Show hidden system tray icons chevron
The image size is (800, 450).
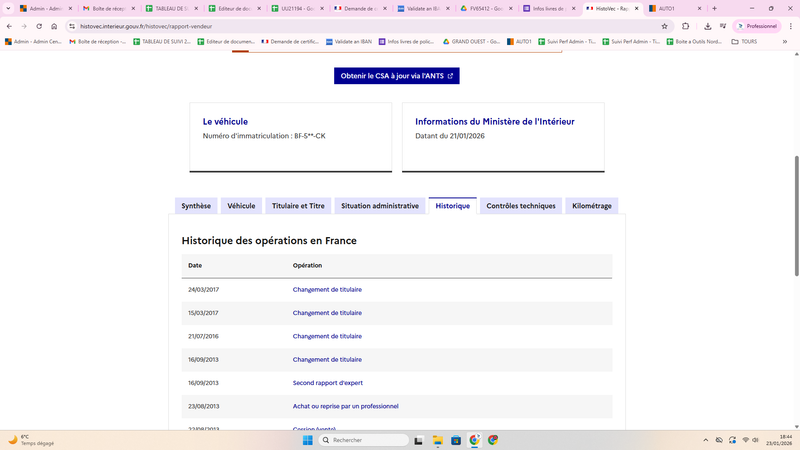point(704,440)
